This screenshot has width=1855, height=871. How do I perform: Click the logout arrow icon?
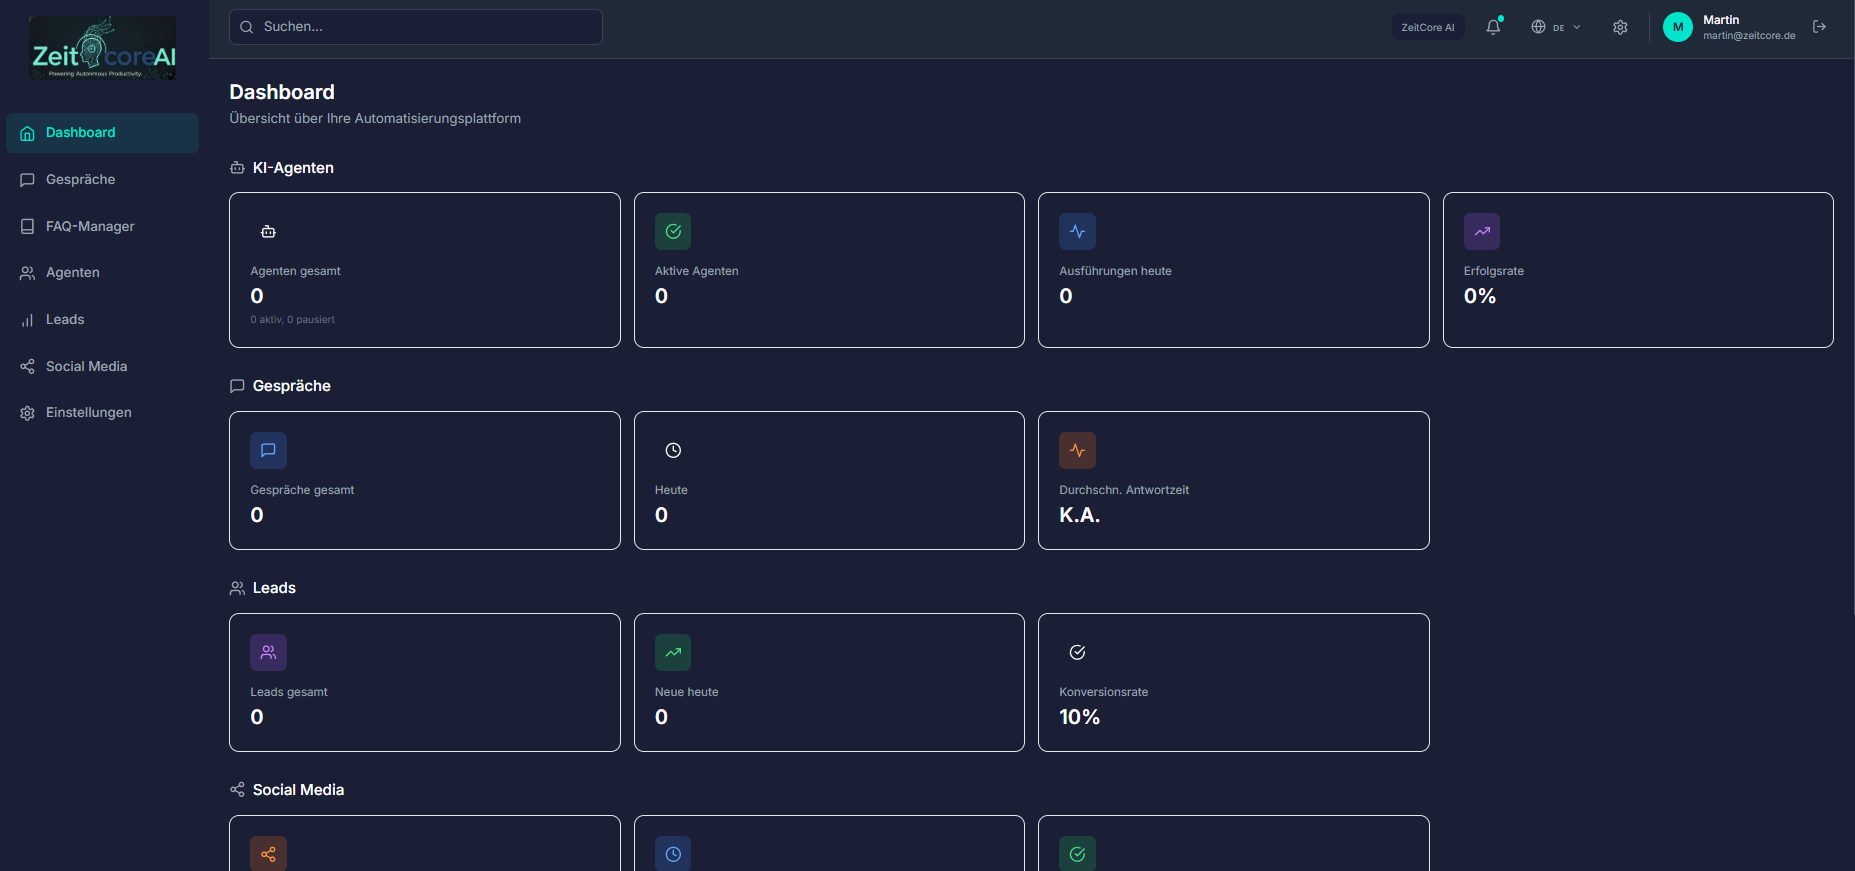point(1819,27)
